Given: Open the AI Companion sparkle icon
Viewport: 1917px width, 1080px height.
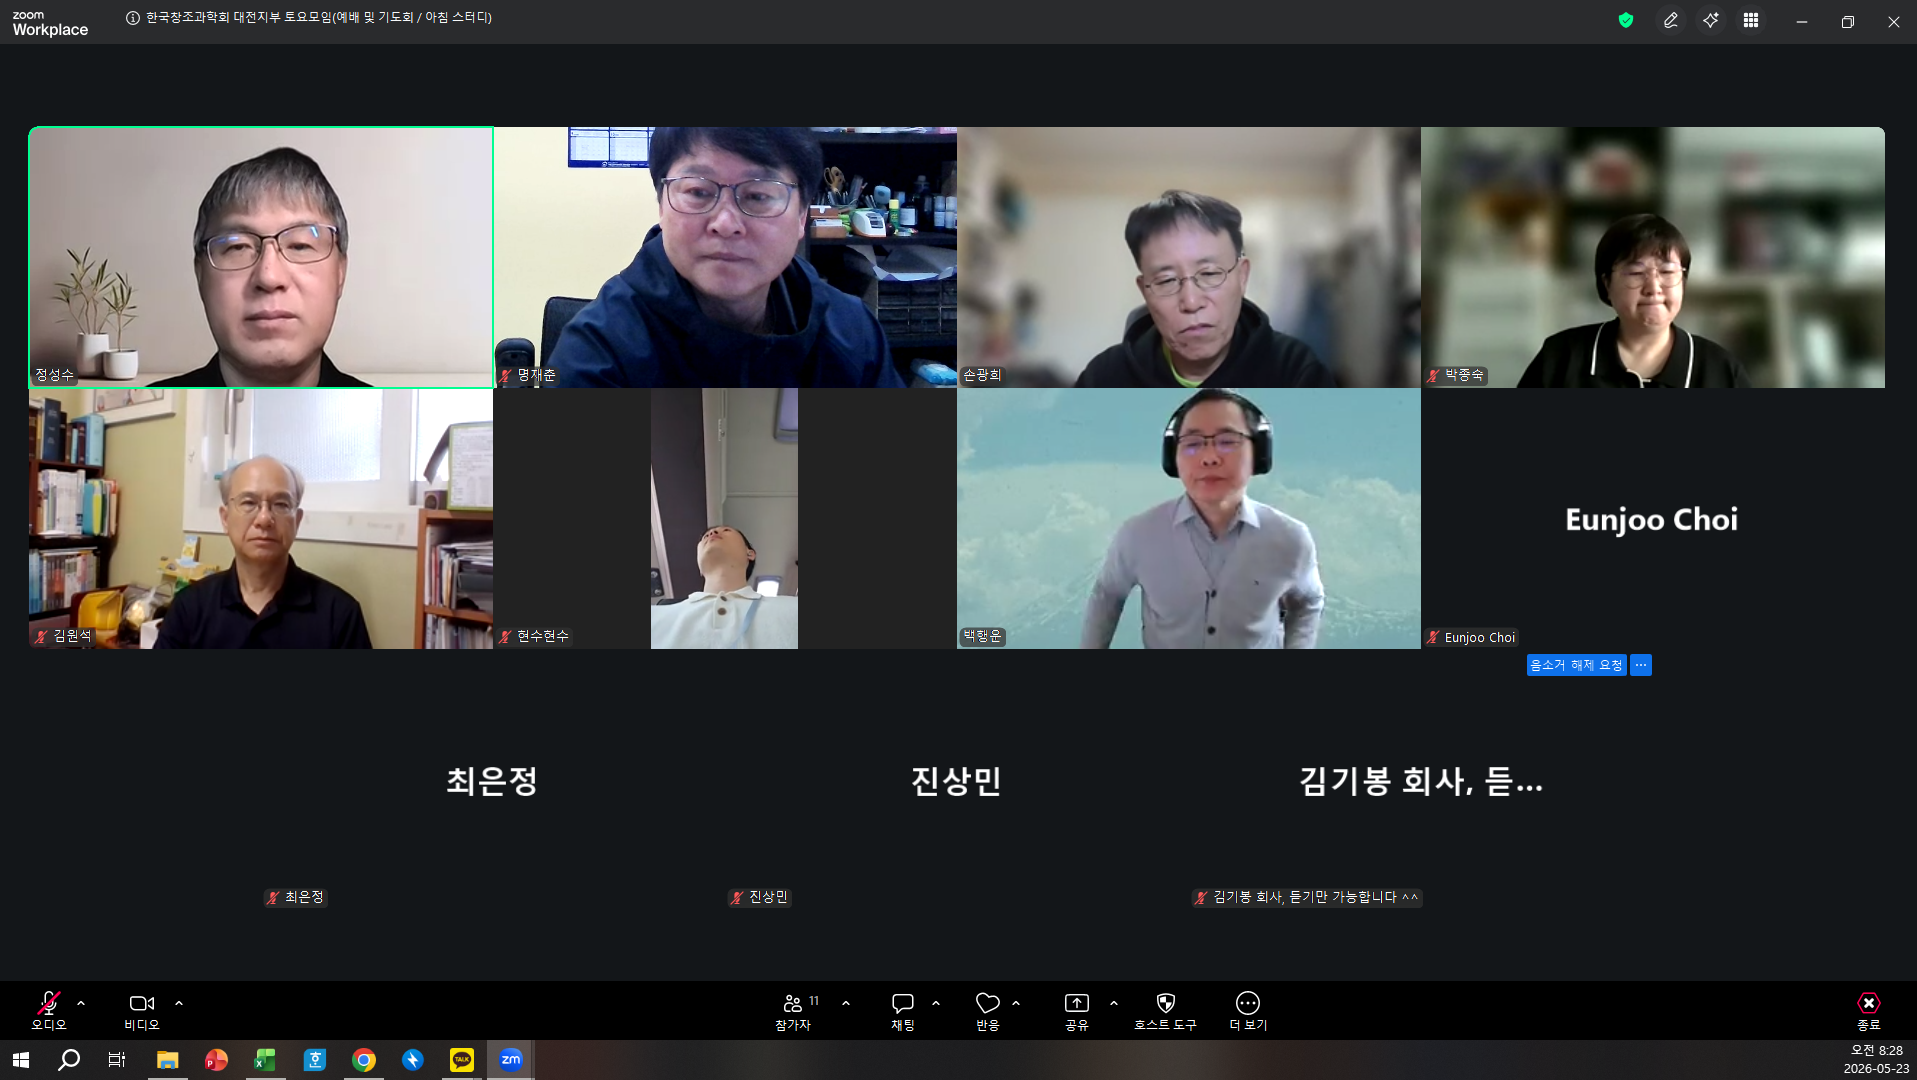Looking at the screenshot, I should click(1711, 20).
